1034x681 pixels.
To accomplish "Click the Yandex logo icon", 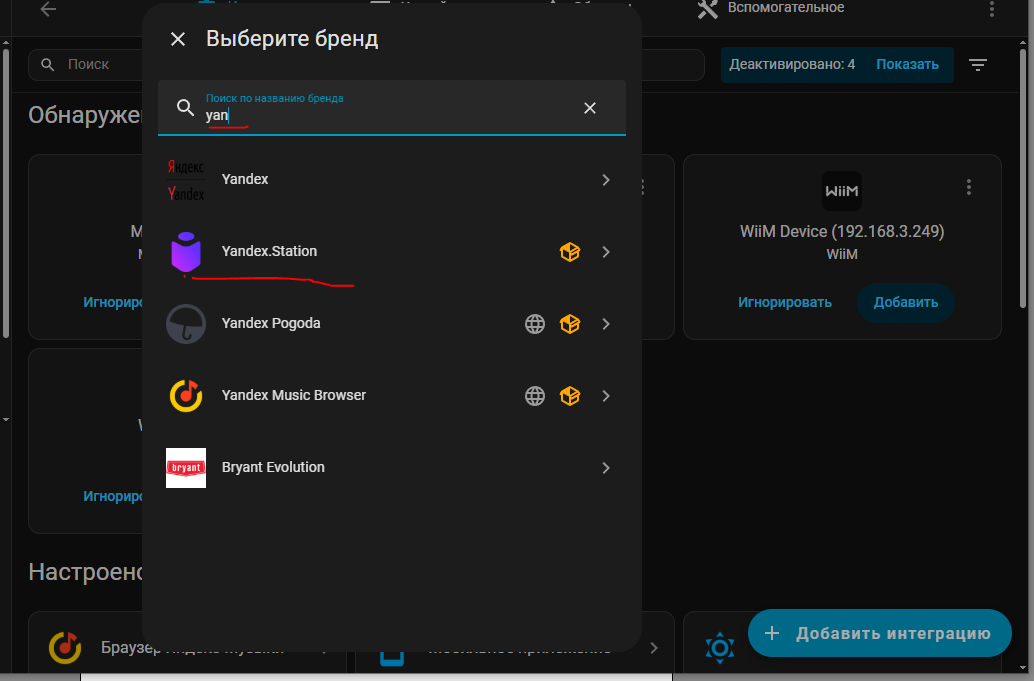I will click(x=186, y=179).
